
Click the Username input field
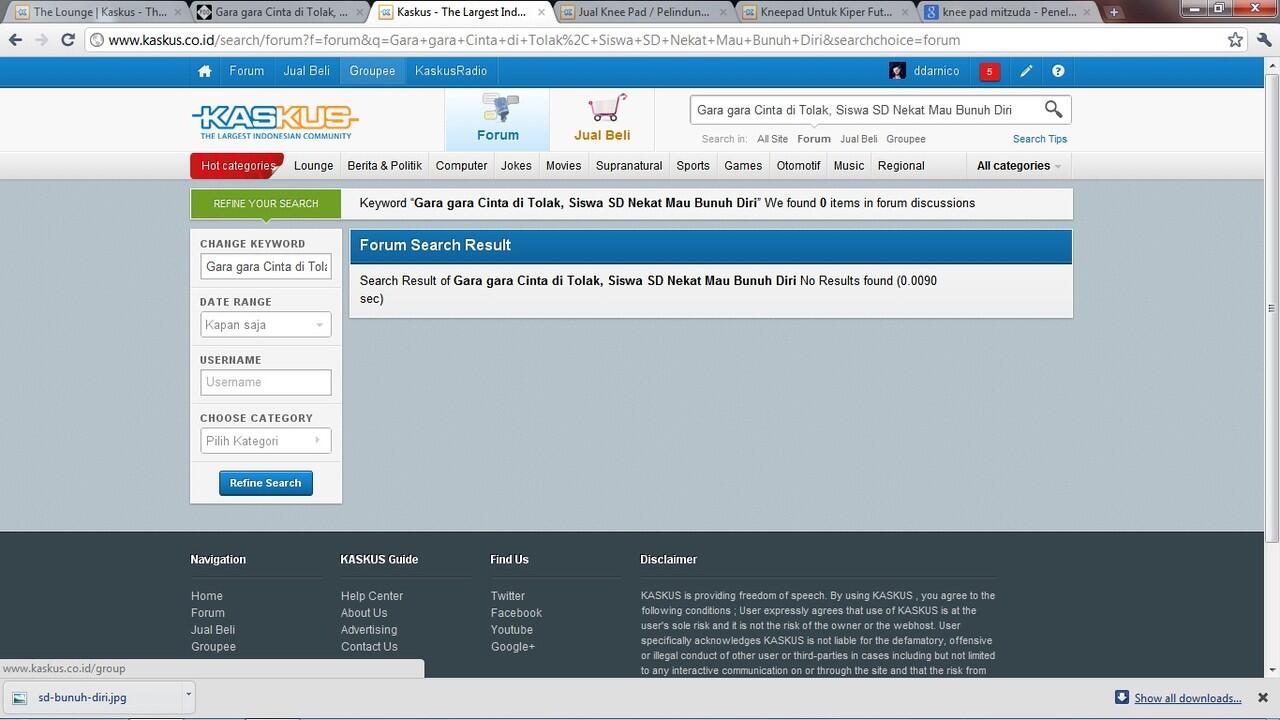(265, 382)
